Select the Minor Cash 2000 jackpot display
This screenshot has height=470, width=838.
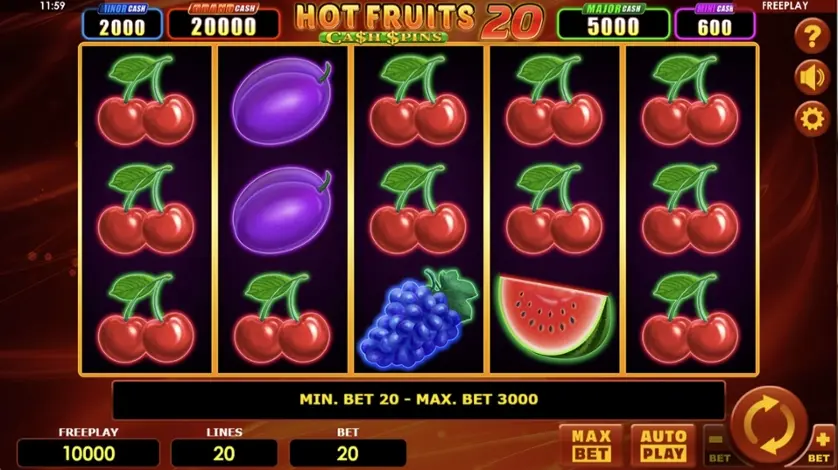pos(122,22)
